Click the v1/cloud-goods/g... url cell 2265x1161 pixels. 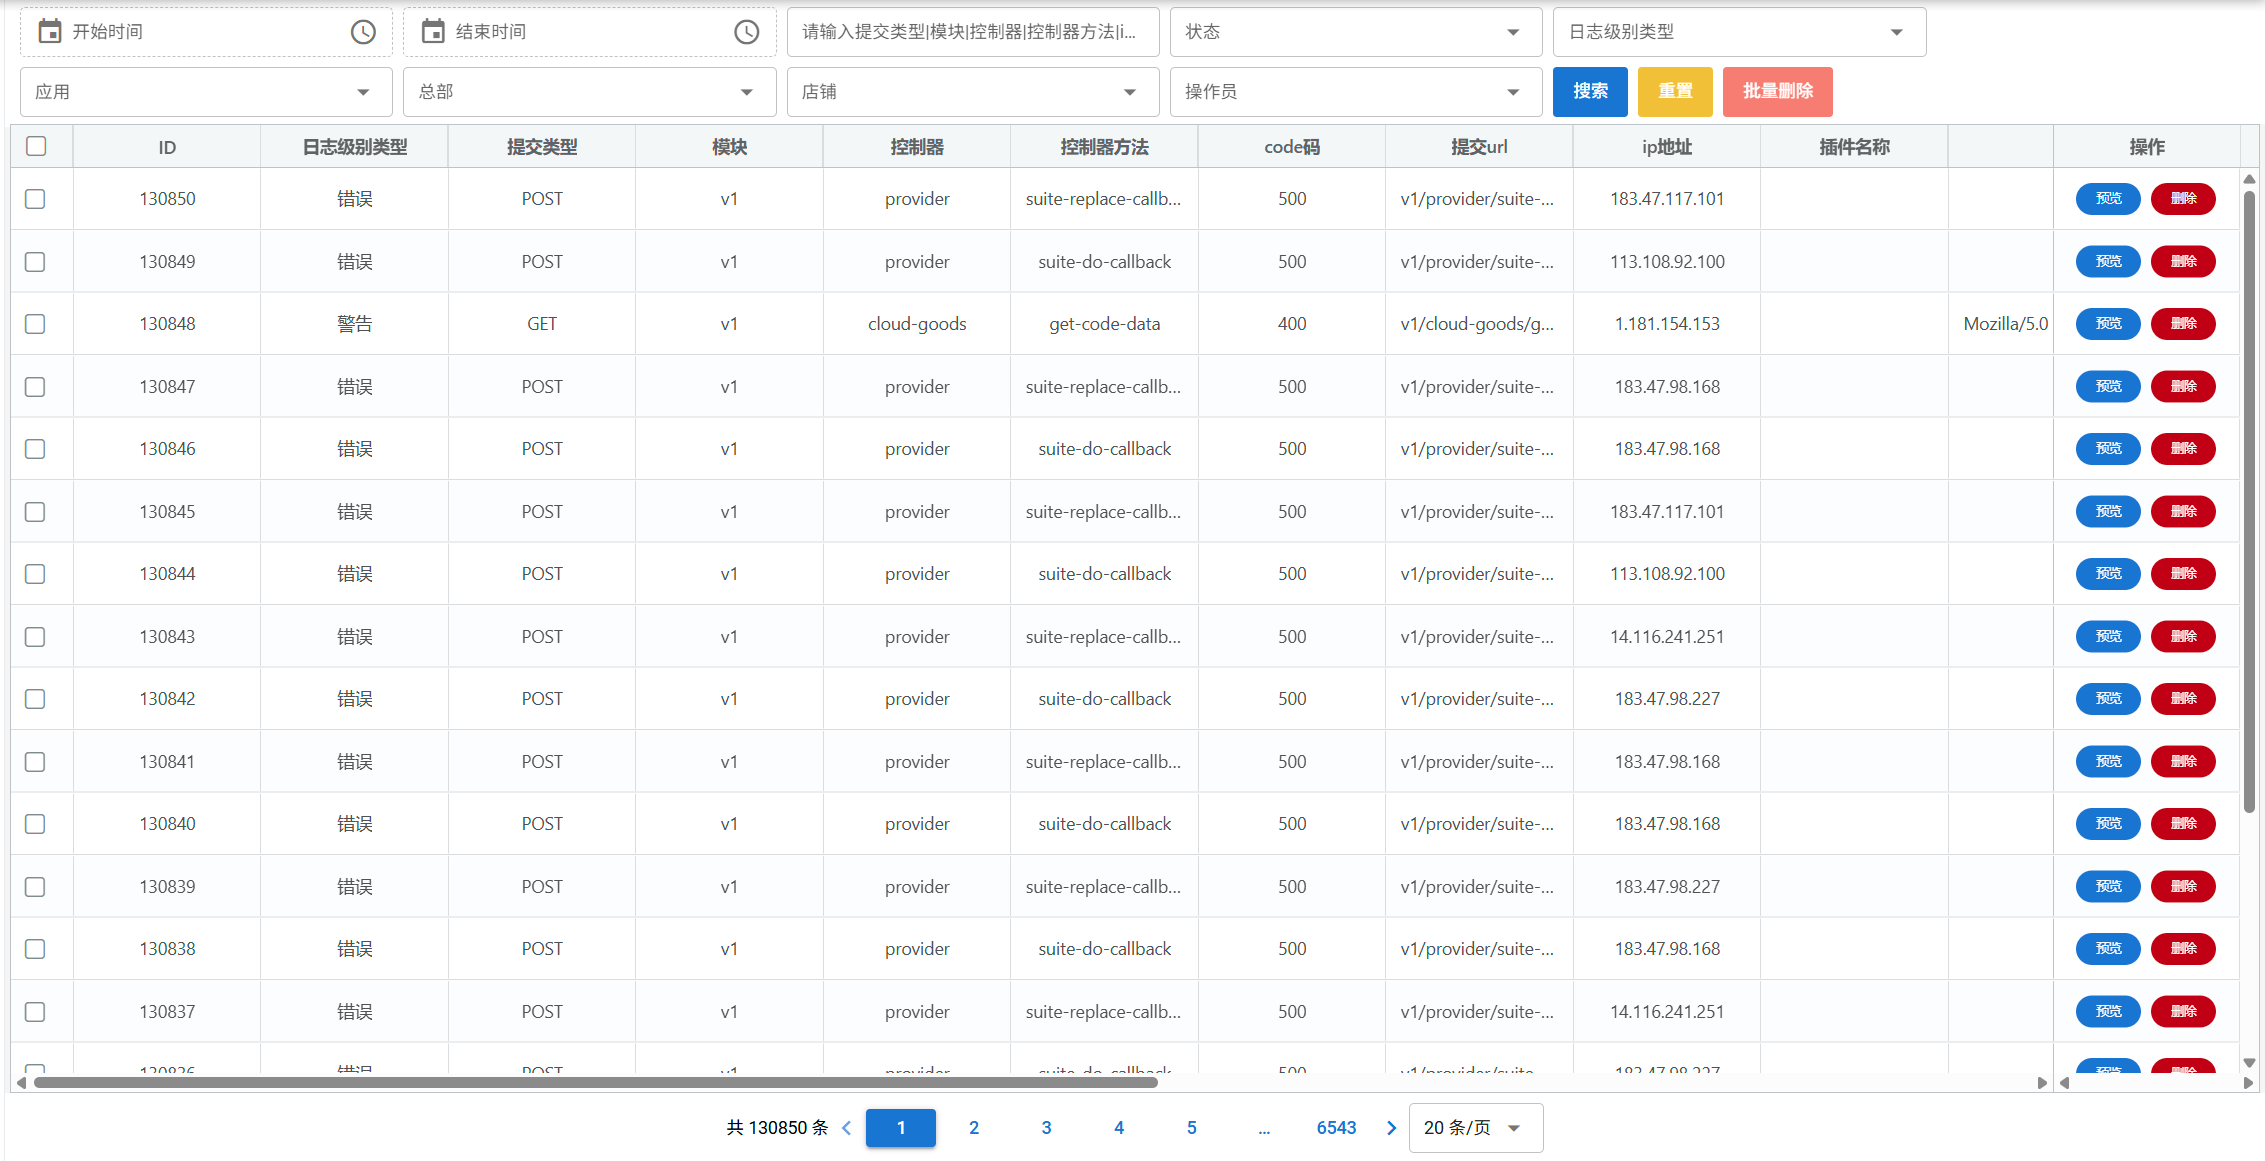click(1479, 324)
